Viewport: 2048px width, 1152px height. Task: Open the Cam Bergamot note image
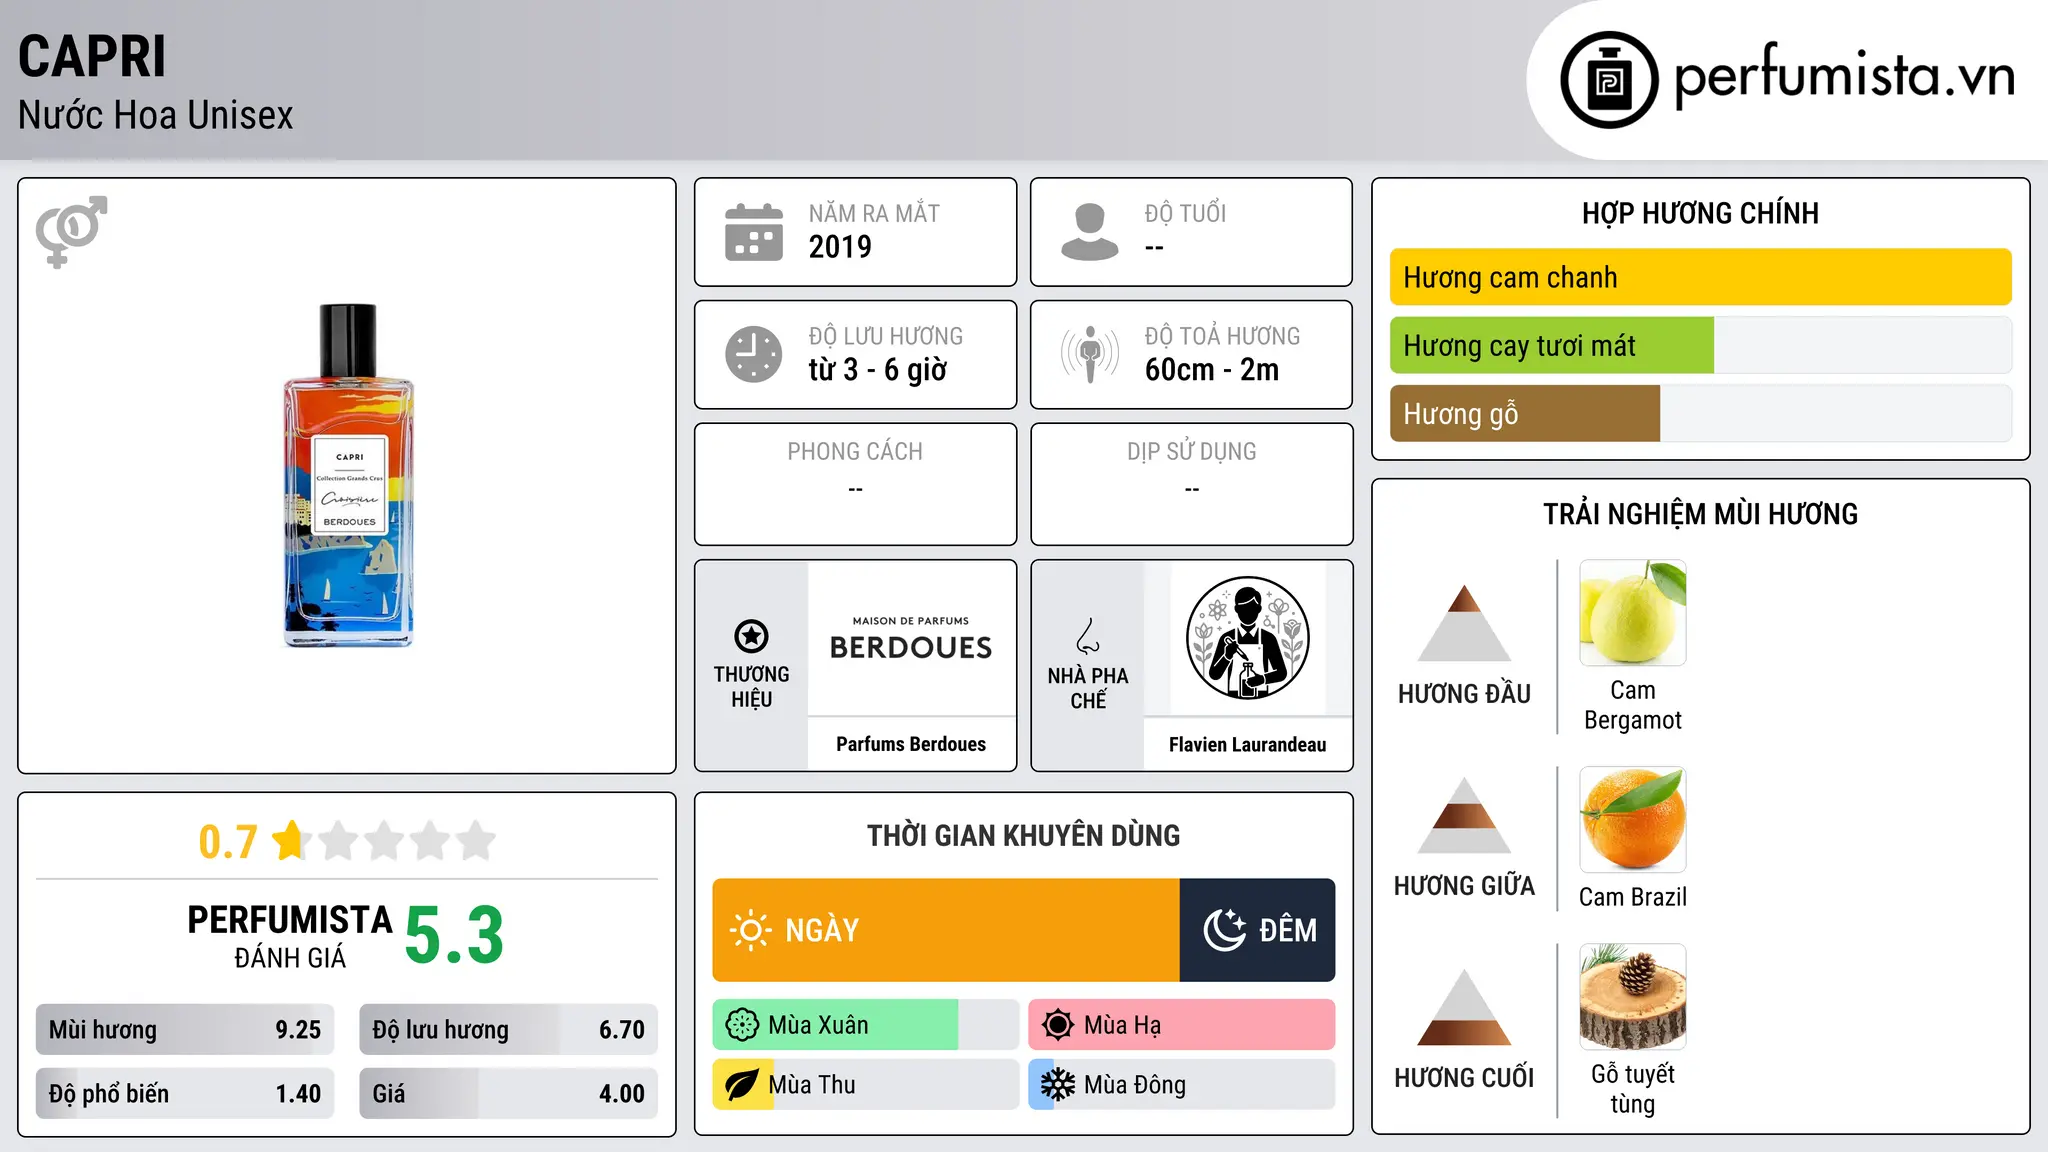coord(1633,613)
